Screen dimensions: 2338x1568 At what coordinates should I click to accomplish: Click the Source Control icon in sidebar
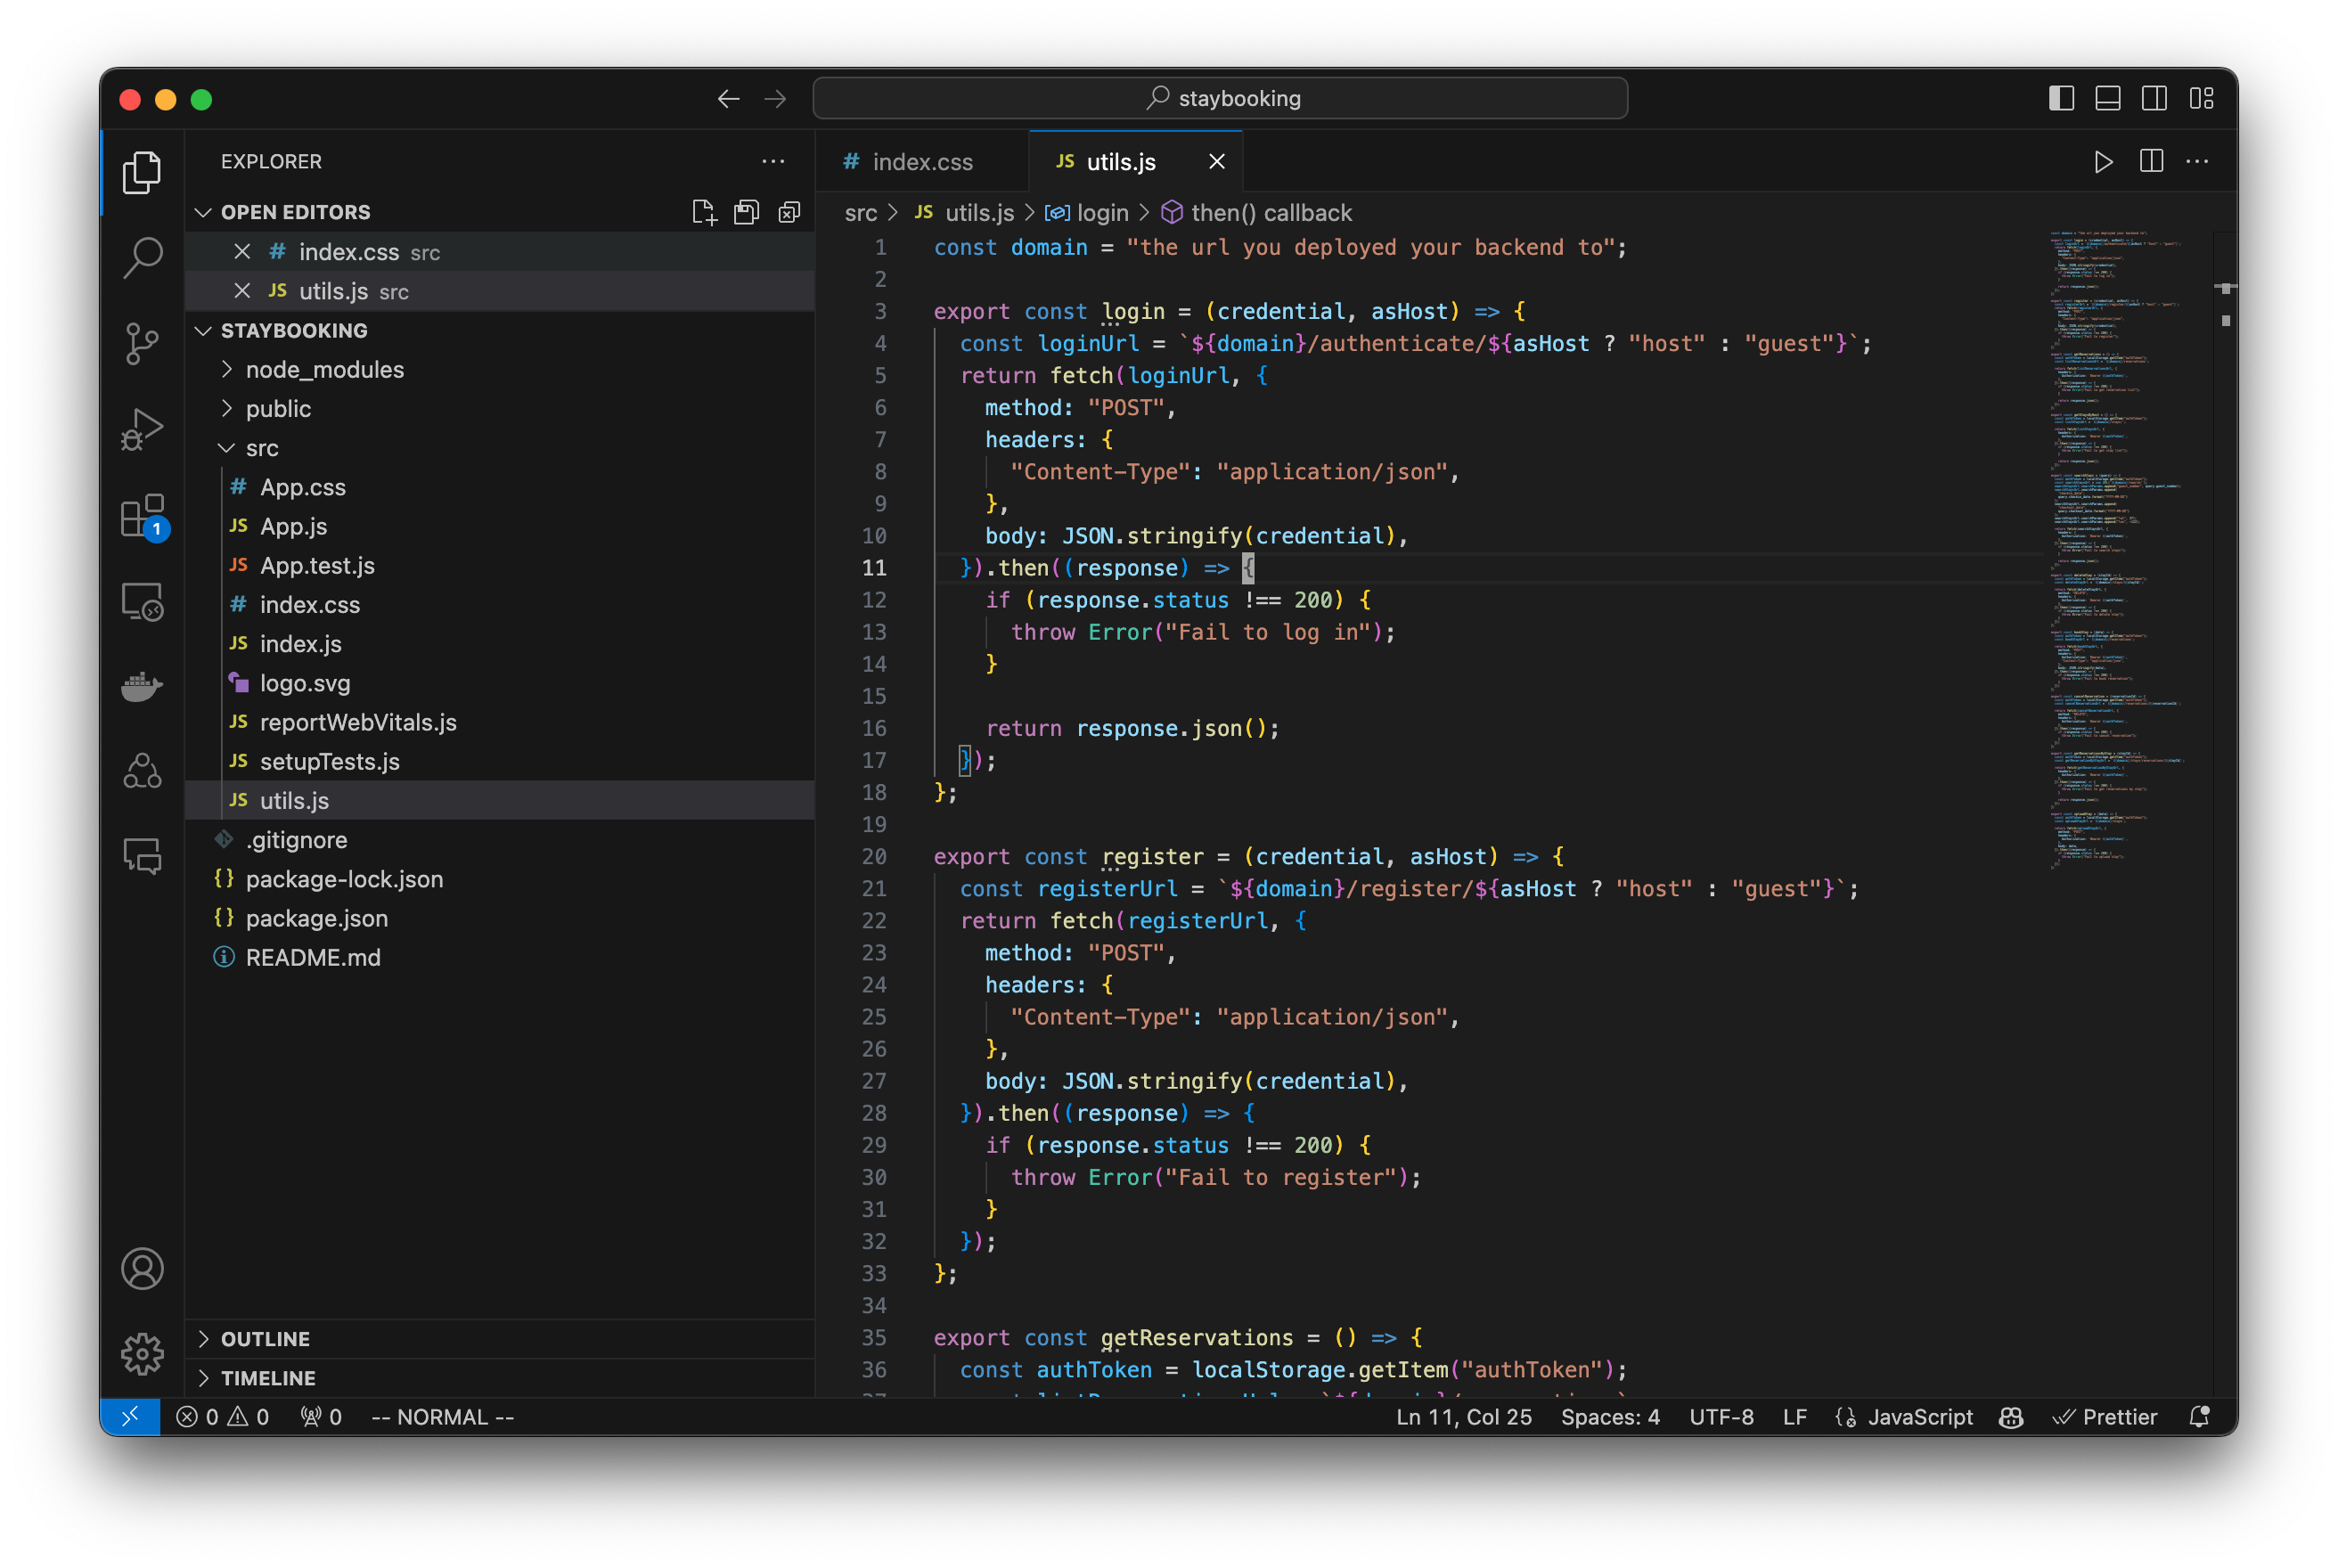pos(143,343)
